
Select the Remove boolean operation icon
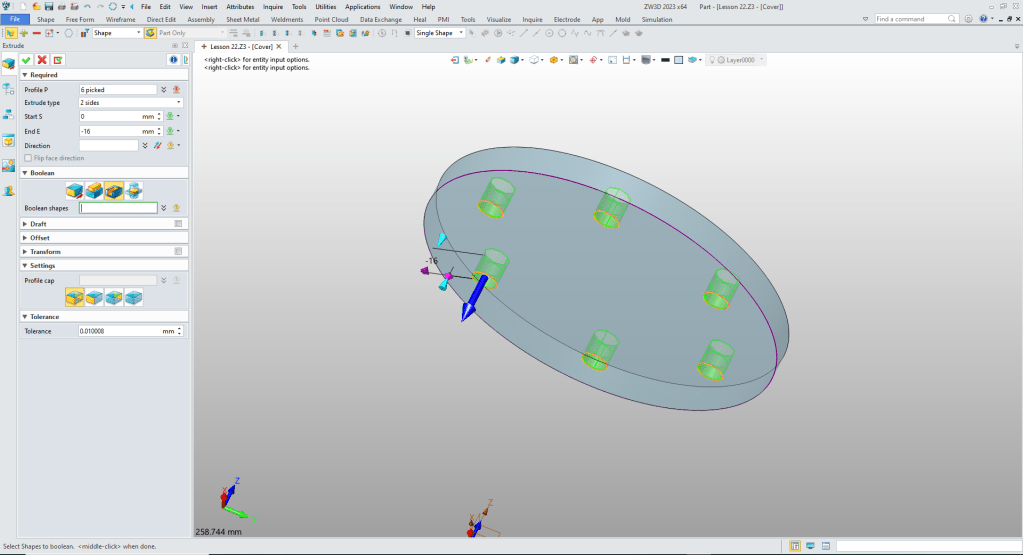[113, 190]
